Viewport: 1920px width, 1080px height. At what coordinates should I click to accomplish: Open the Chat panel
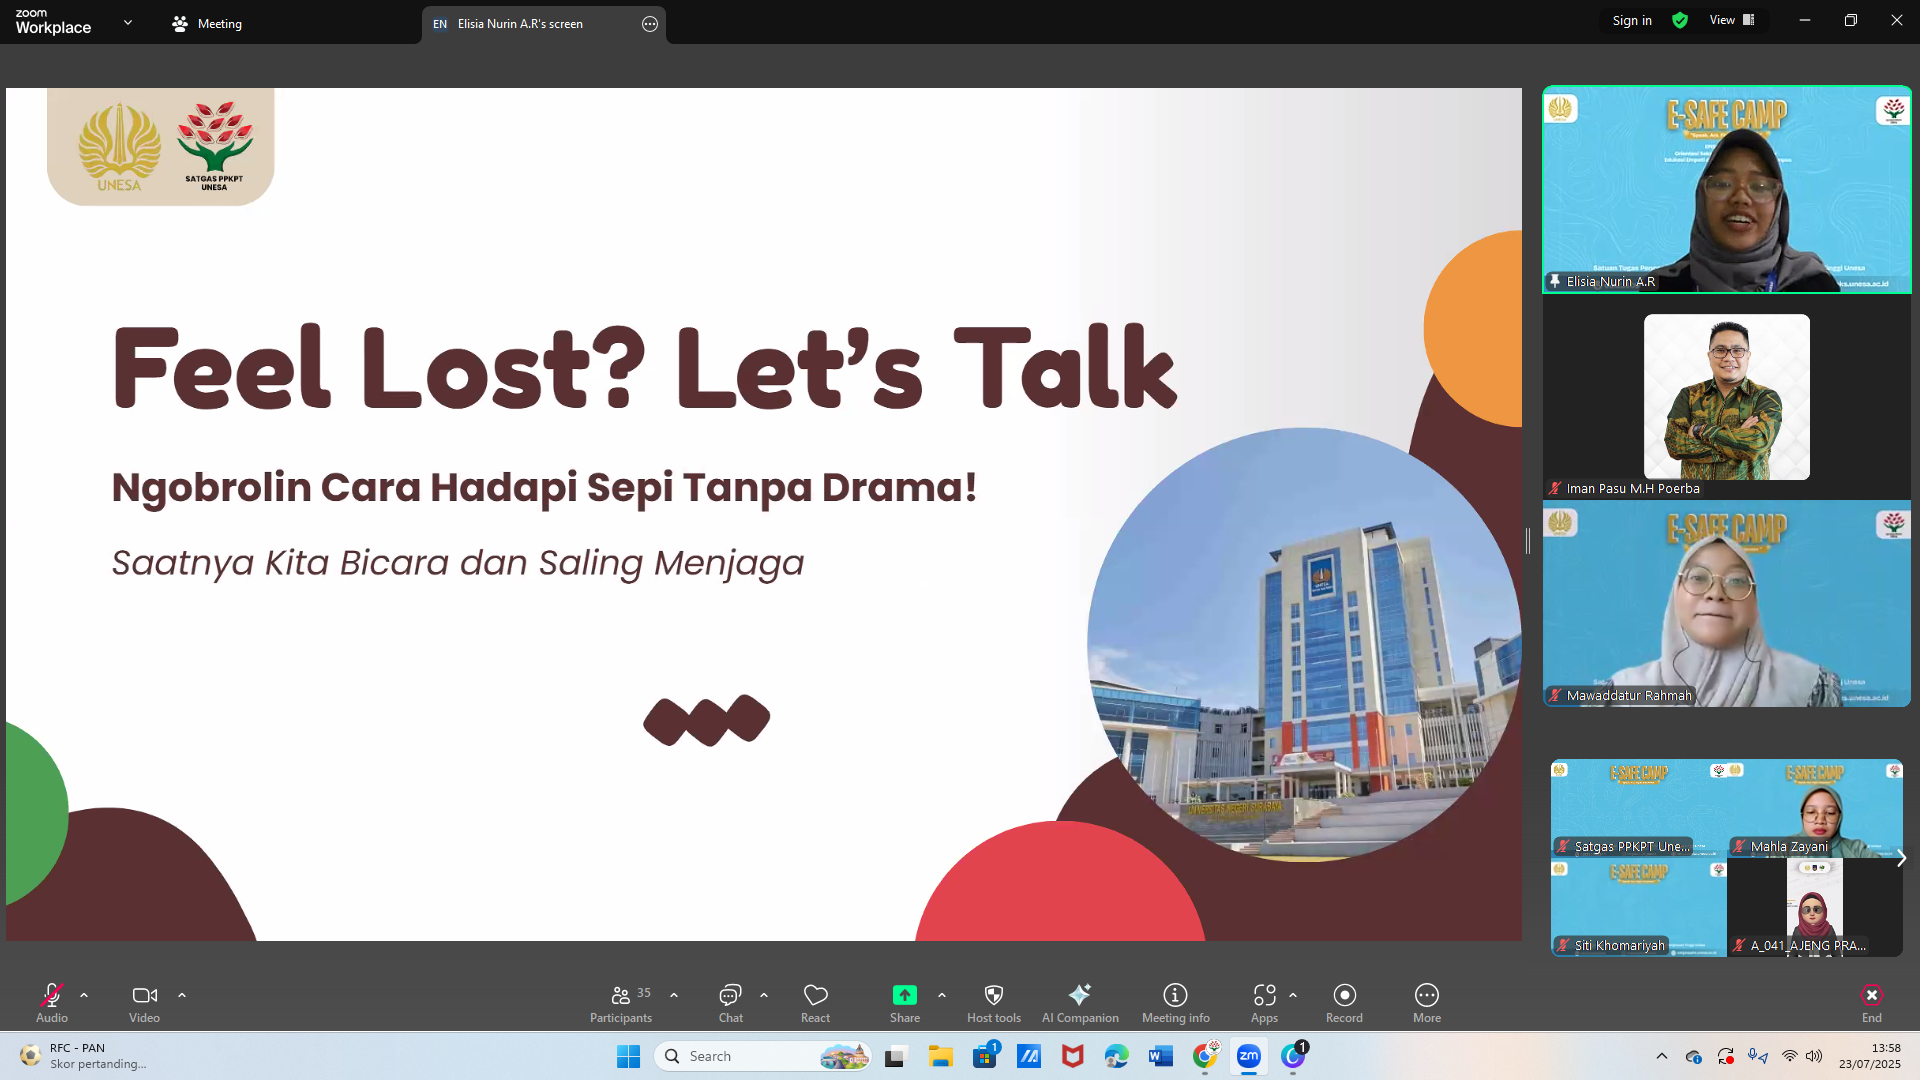730,996
